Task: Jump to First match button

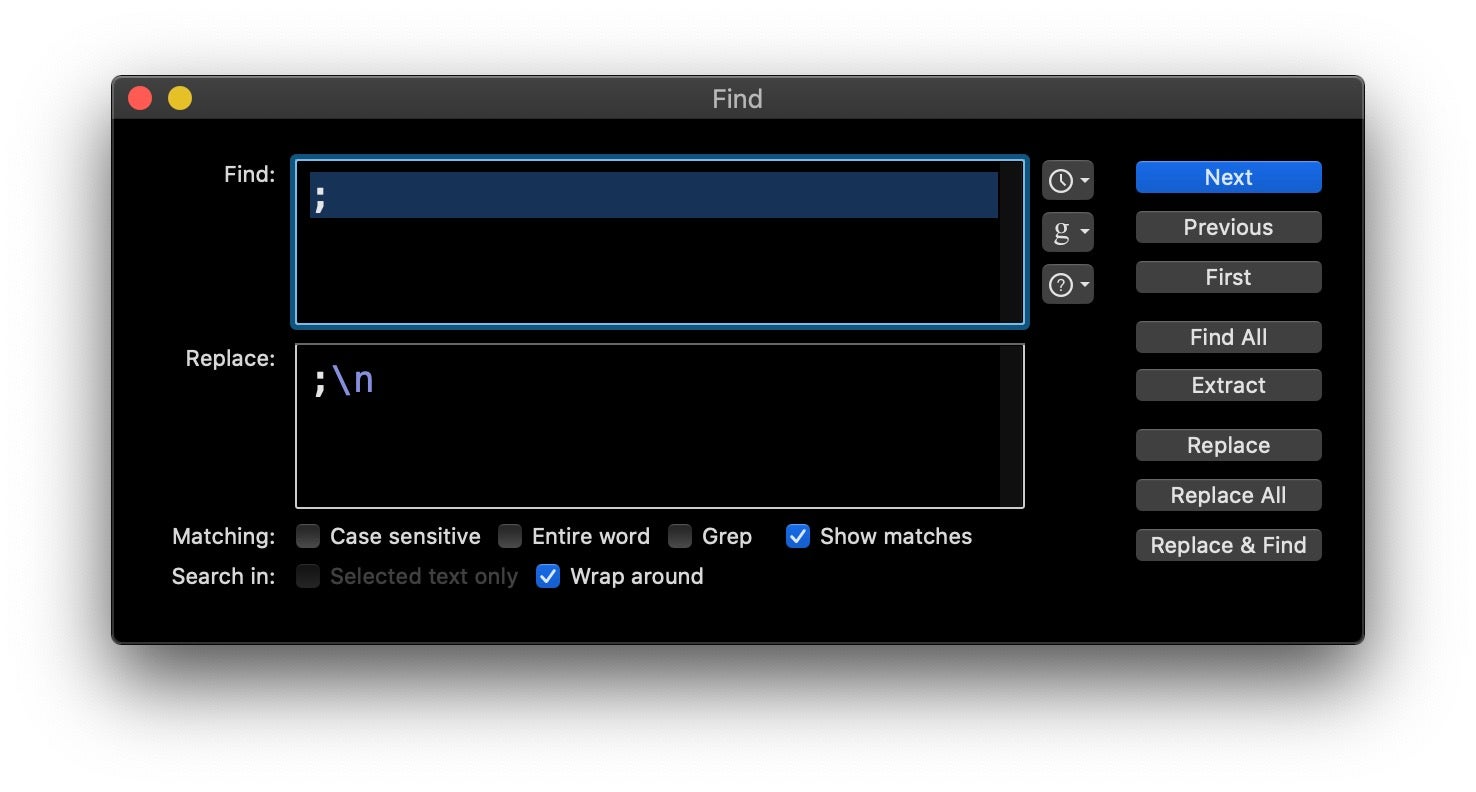Action: (x=1228, y=277)
